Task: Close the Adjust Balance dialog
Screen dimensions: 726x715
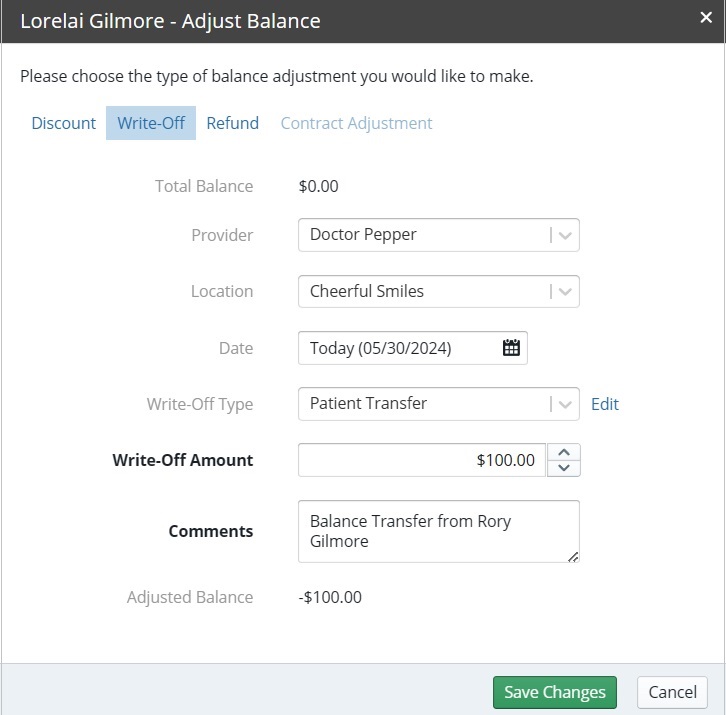Action: pos(706,18)
